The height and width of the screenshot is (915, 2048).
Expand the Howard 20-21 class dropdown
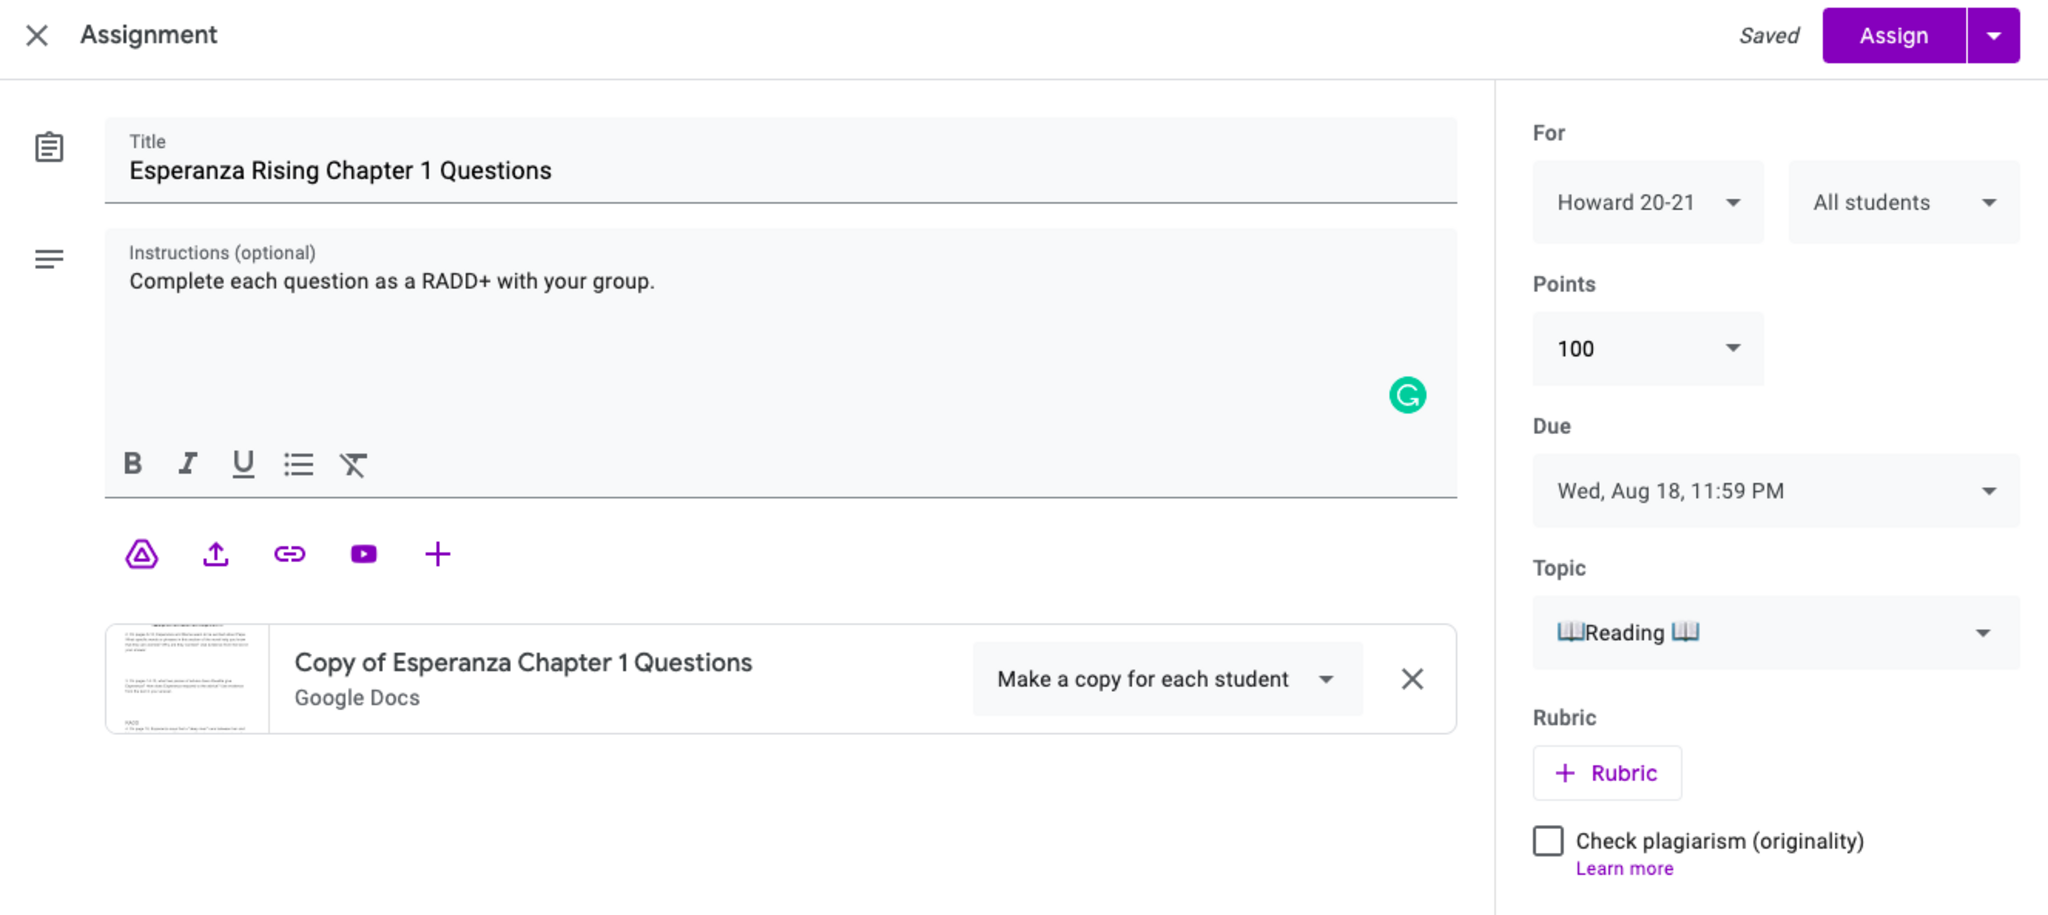[1647, 203]
